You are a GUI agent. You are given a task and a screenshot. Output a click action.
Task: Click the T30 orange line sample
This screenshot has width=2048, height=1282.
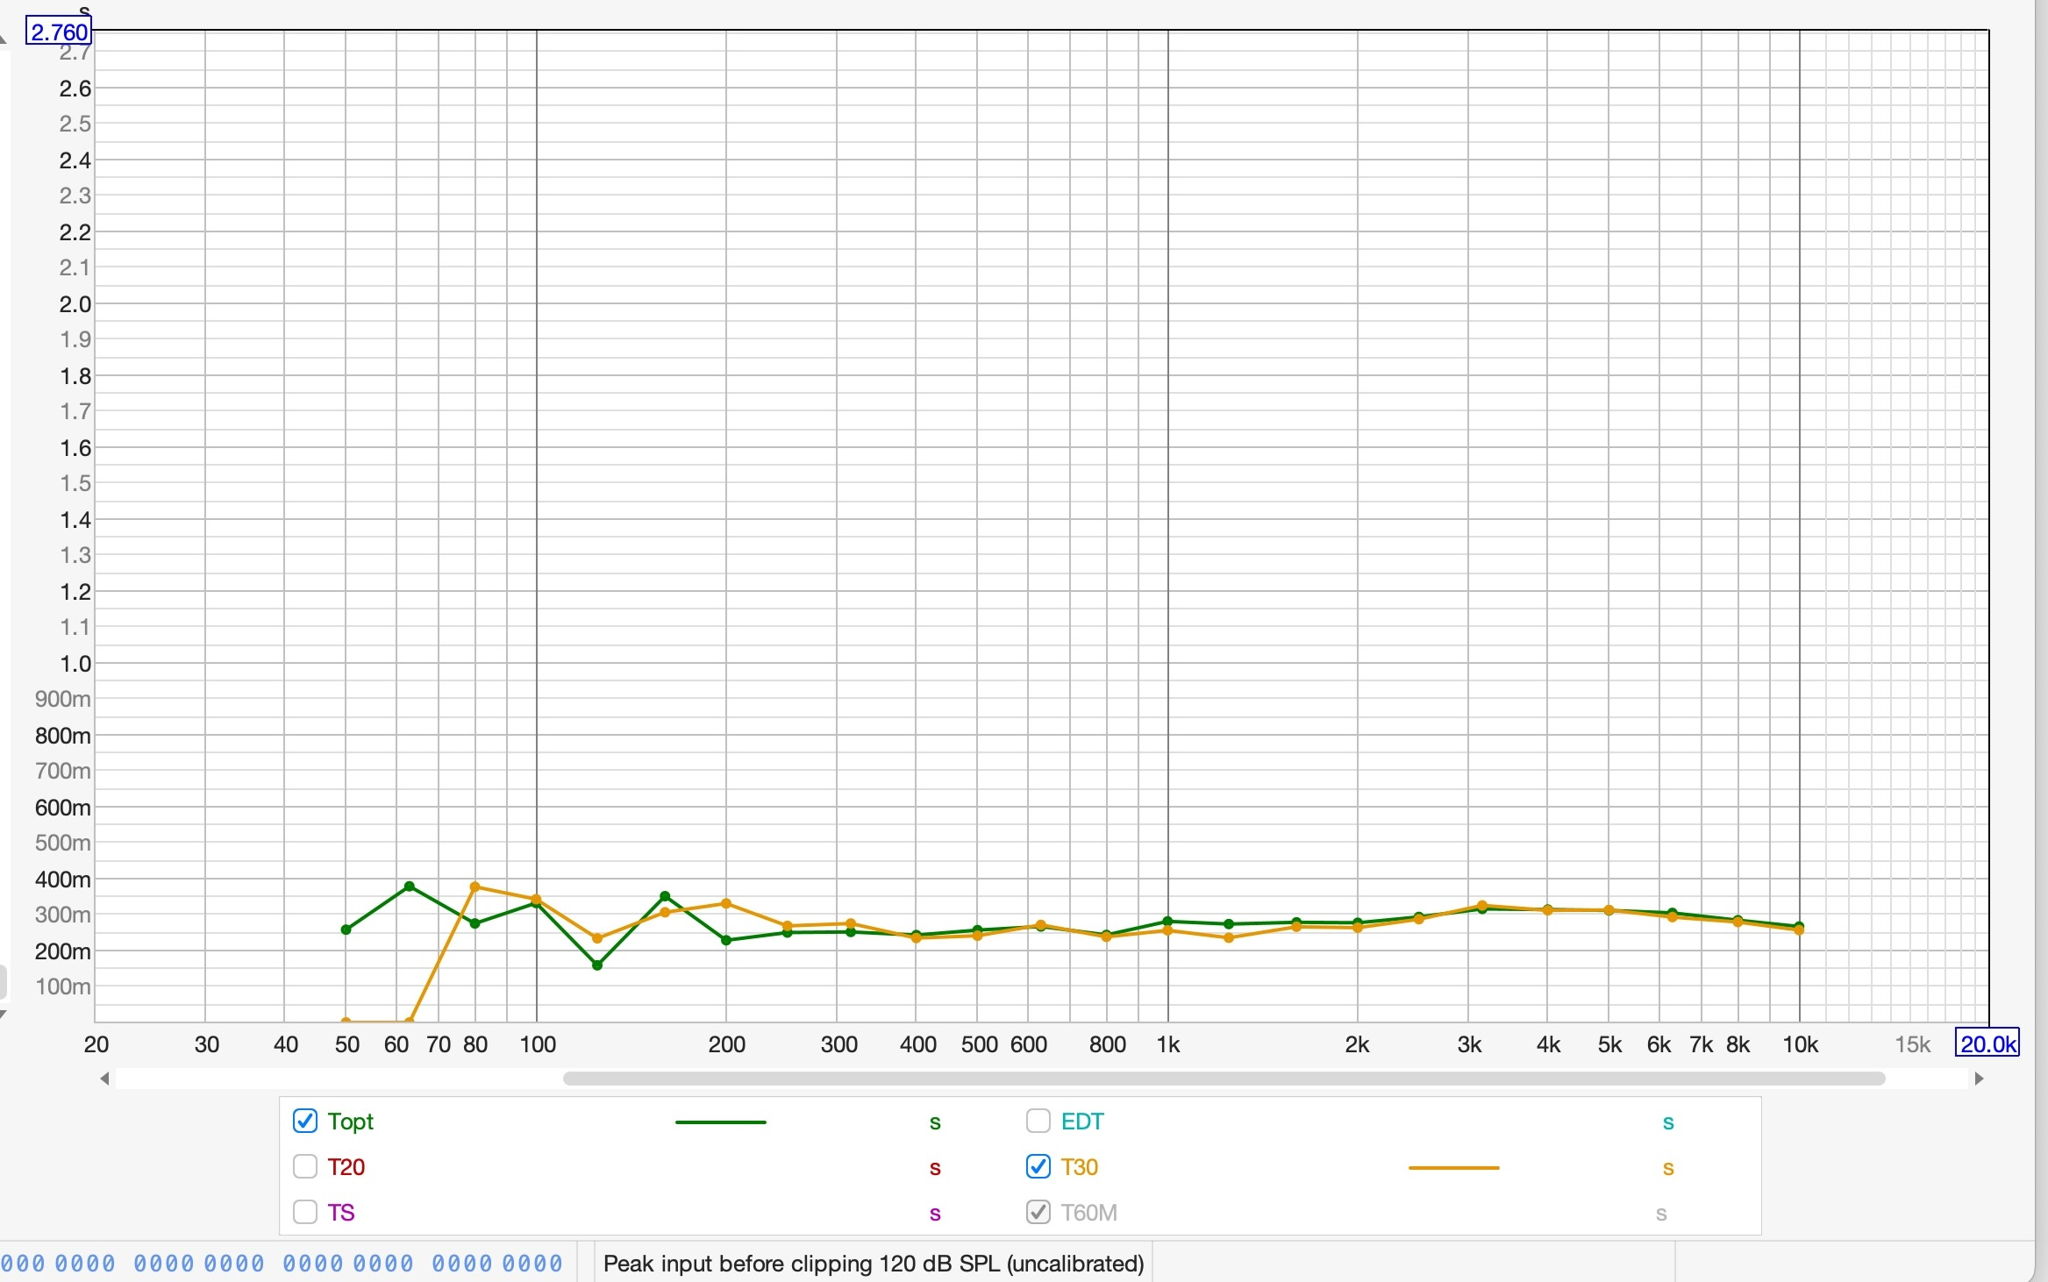(x=1454, y=1167)
